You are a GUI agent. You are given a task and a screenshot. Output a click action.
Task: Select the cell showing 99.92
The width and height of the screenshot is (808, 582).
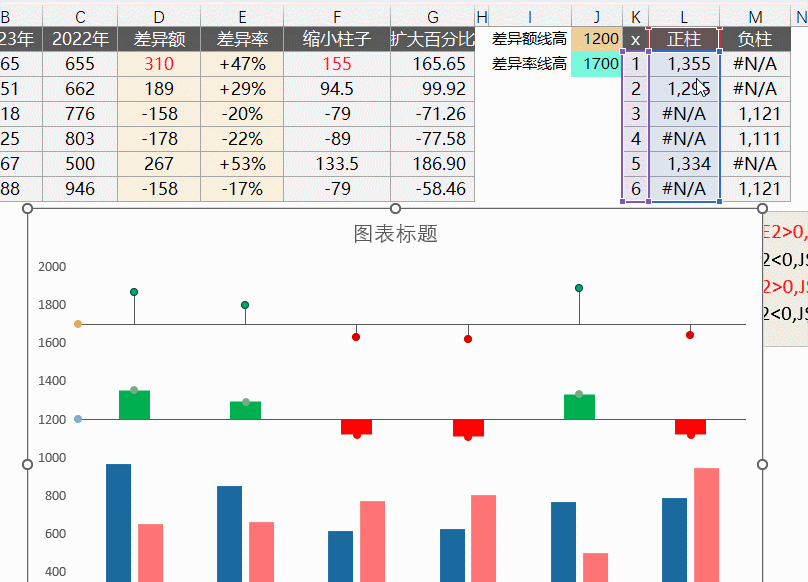(x=432, y=89)
